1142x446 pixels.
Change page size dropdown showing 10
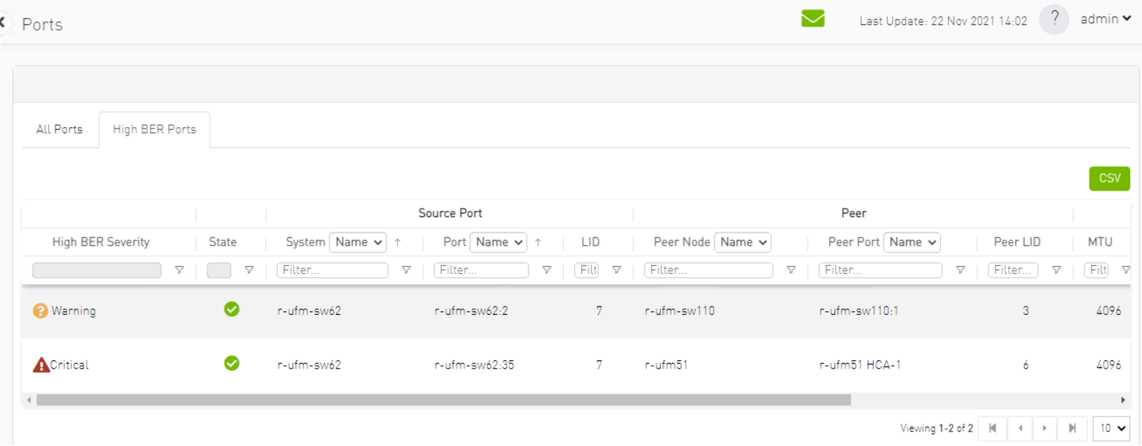coord(1111,428)
